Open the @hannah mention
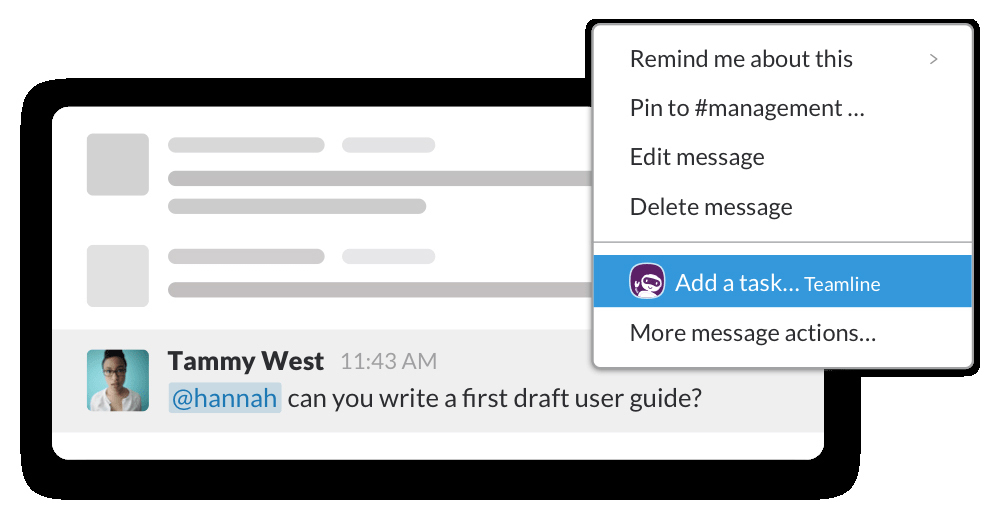The image size is (1000, 520). point(225,398)
